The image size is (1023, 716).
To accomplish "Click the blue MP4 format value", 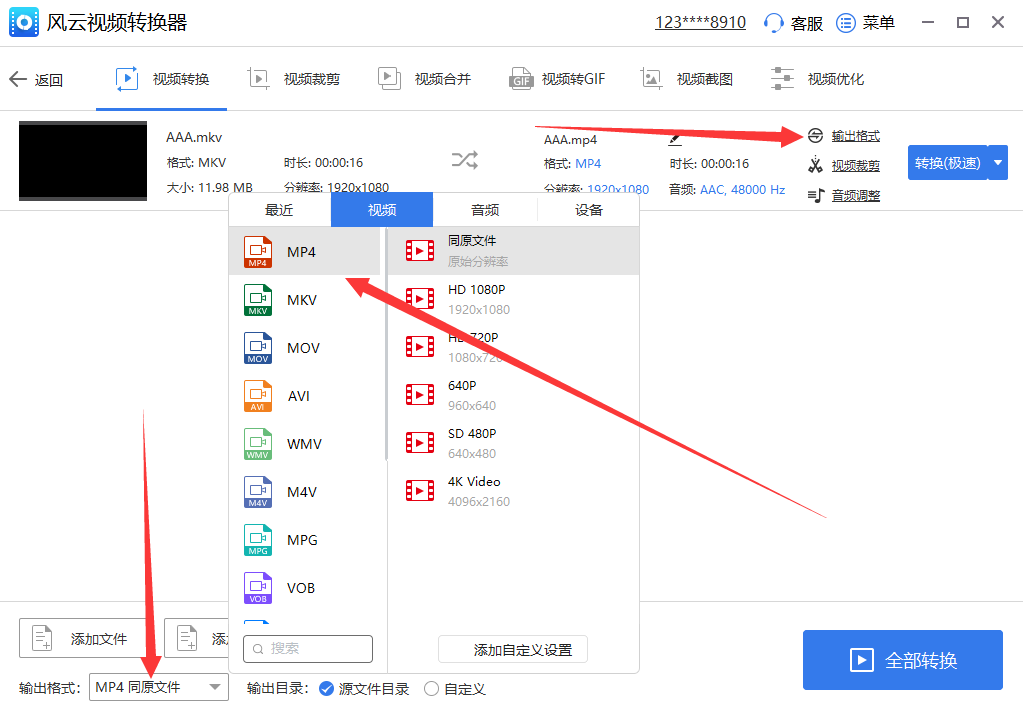I will [x=588, y=164].
